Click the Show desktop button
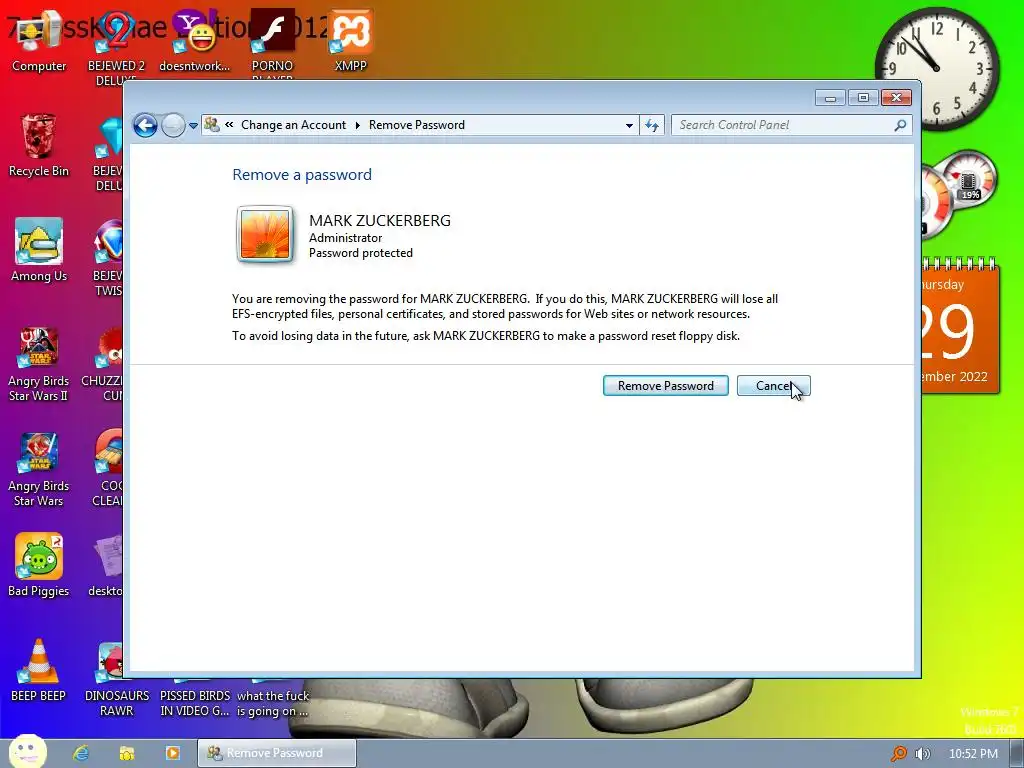 pos(1017,754)
